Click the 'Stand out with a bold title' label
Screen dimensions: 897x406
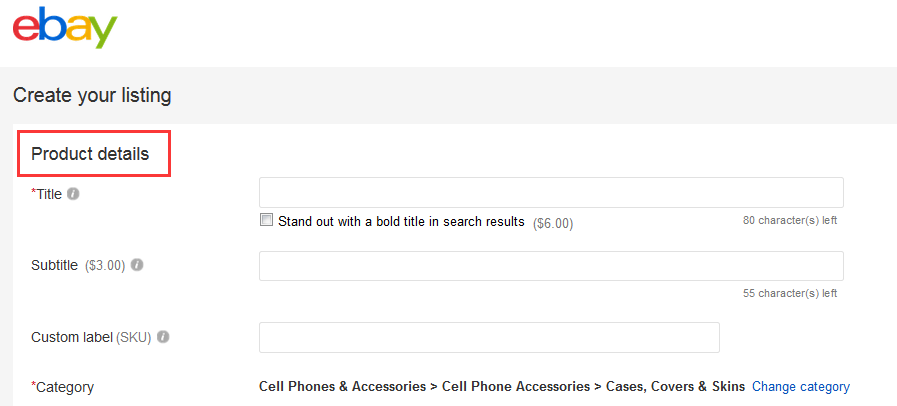(400, 221)
